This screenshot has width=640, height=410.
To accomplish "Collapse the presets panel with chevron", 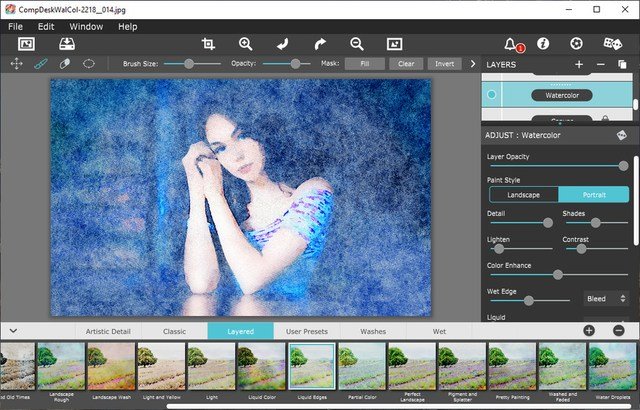I will [13, 330].
